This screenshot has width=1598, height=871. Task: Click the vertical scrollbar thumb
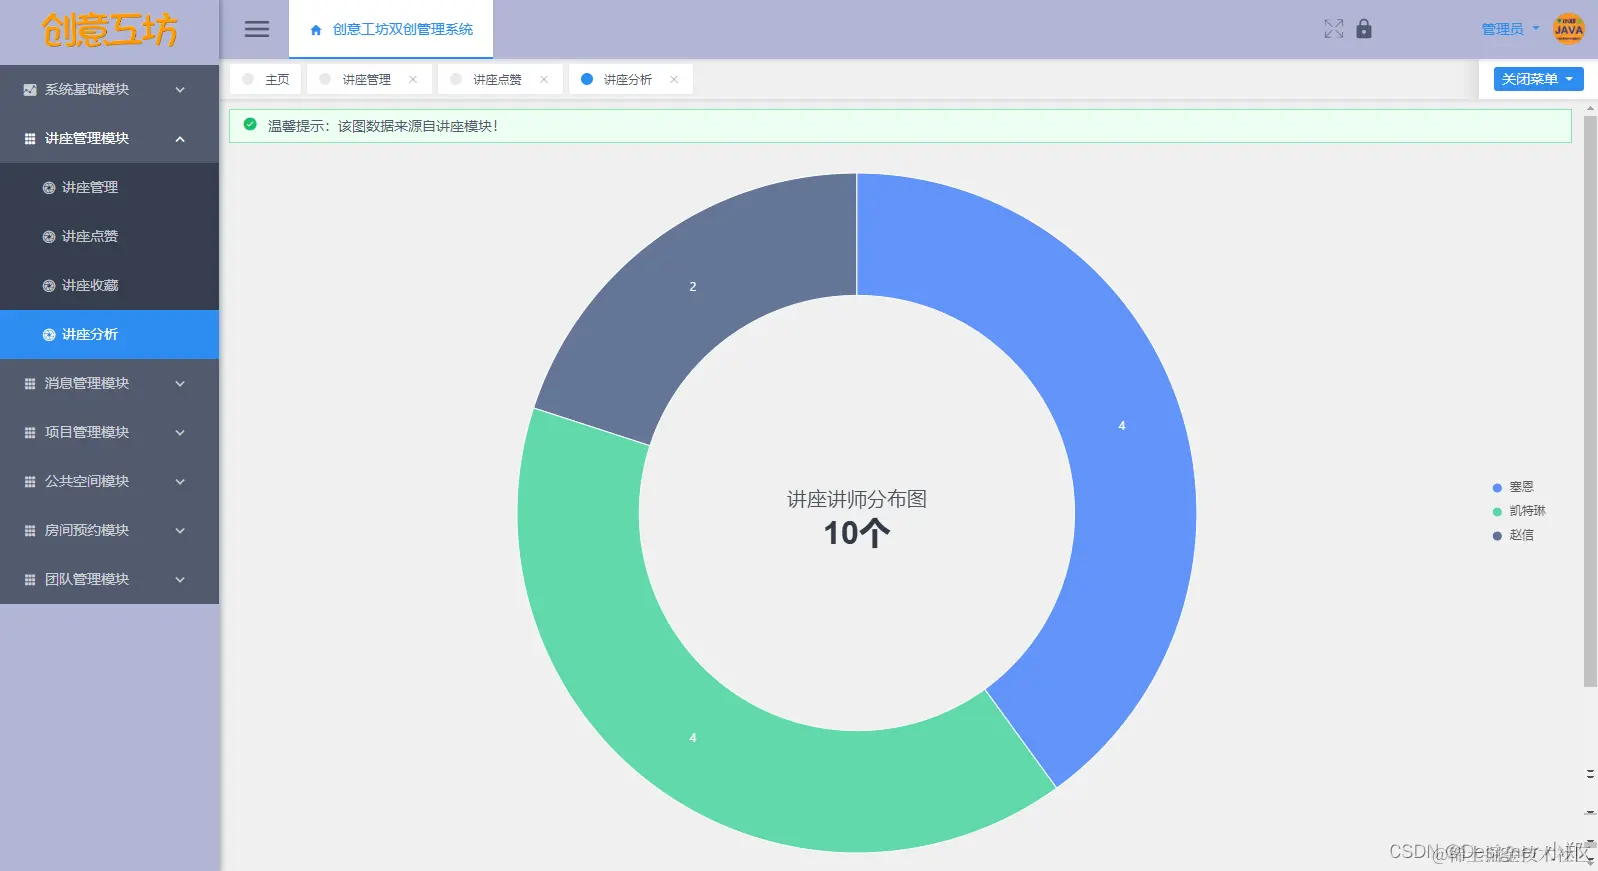[1590, 401]
